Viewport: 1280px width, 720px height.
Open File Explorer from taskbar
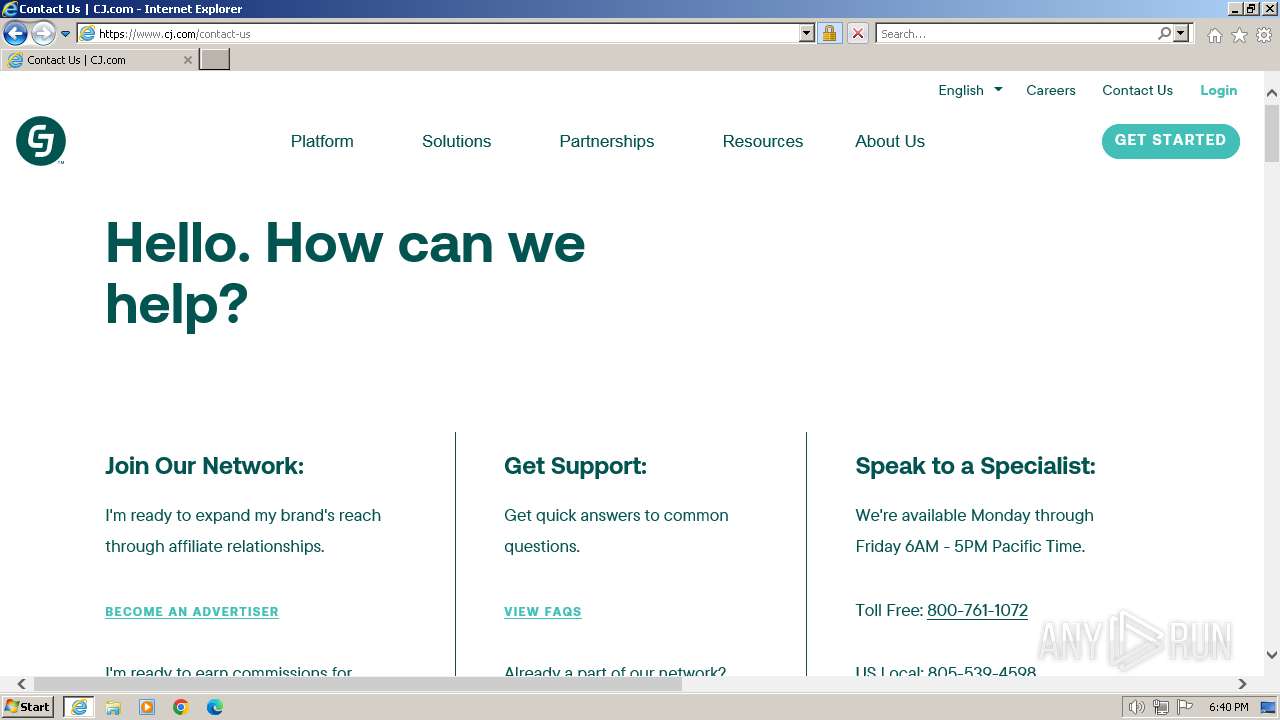click(x=113, y=707)
